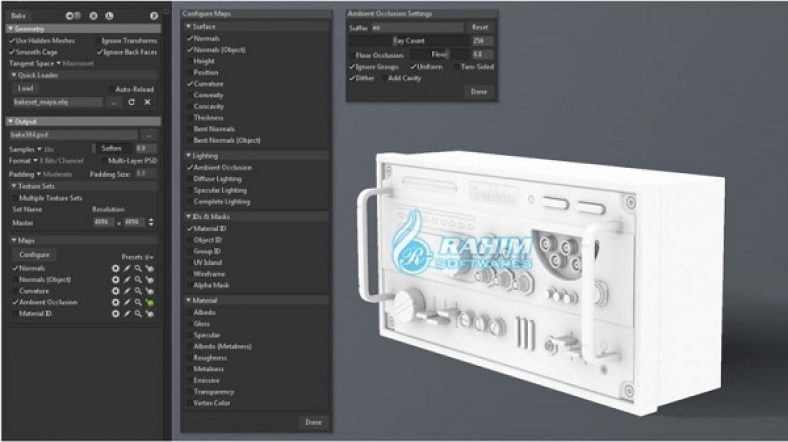
Task: Click Reset in Ambient Occlusion Settings
Action: coord(480,28)
